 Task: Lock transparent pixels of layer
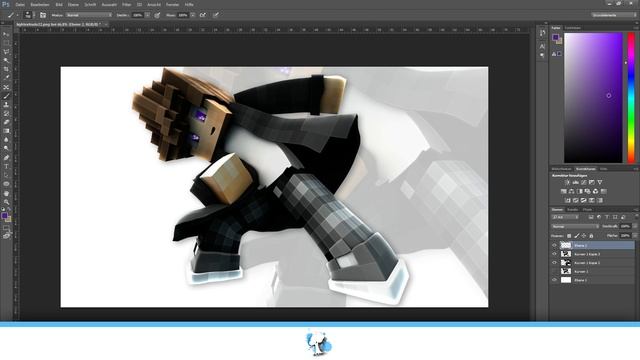click(x=569, y=236)
